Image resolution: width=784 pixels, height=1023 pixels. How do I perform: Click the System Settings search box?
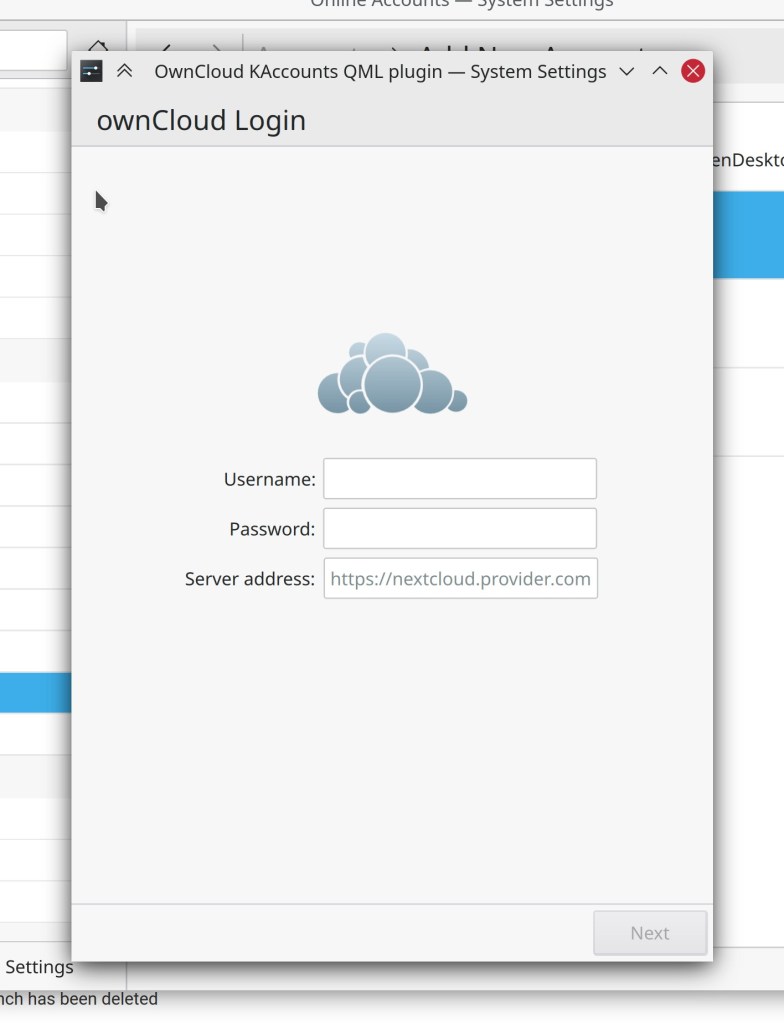click(x=32, y=50)
